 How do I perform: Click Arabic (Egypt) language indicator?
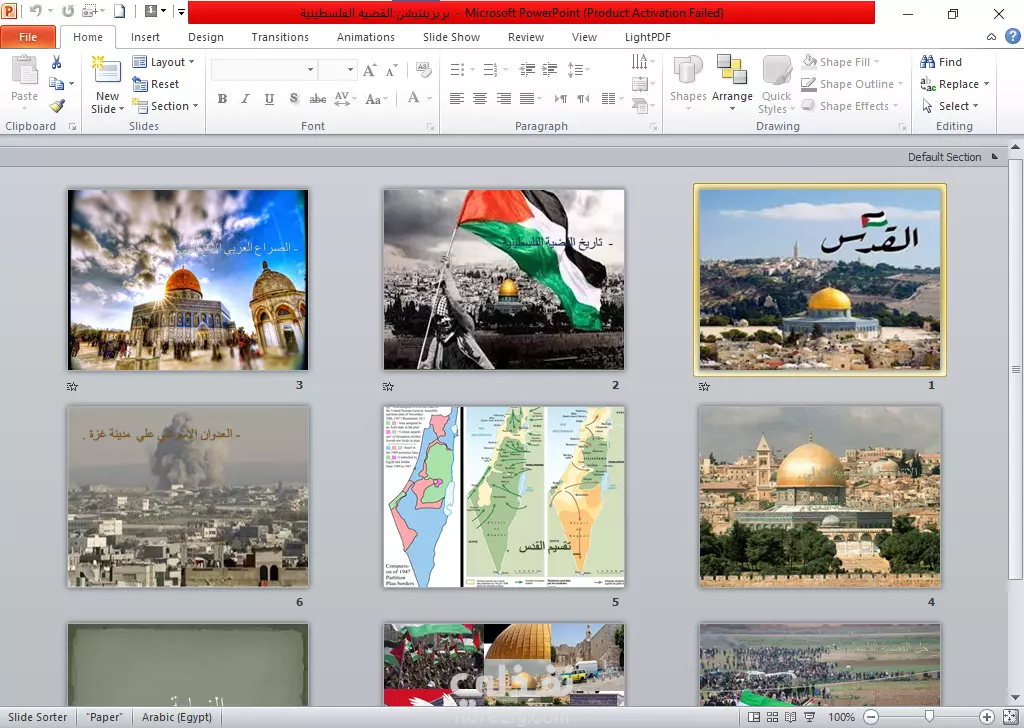177,717
